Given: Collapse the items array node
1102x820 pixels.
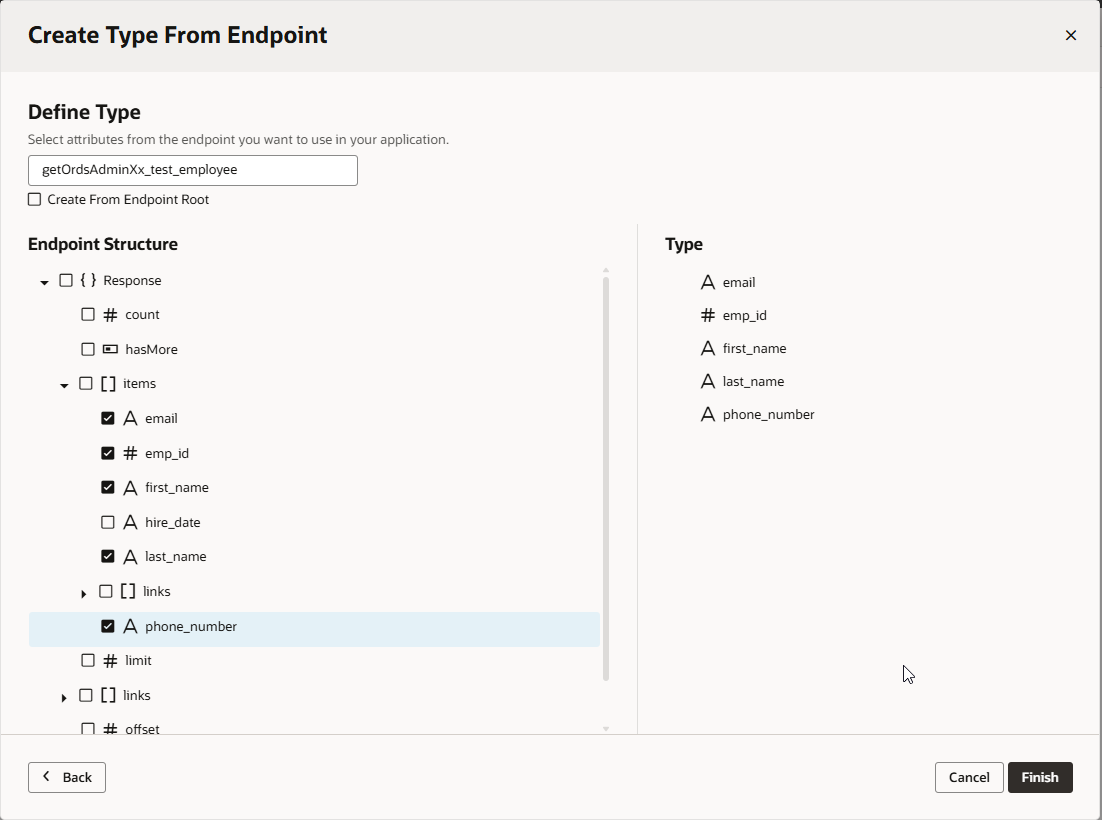Looking at the screenshot, I should 64,385.
